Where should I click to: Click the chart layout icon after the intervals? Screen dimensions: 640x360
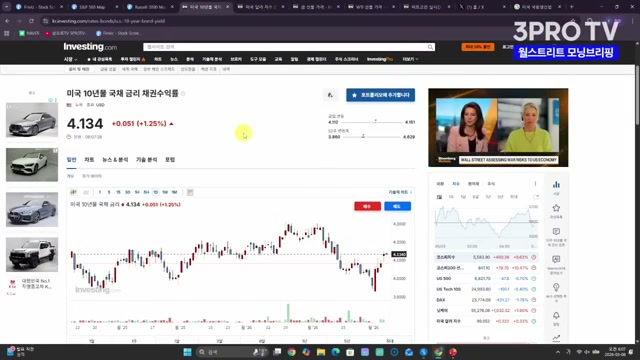190,192
